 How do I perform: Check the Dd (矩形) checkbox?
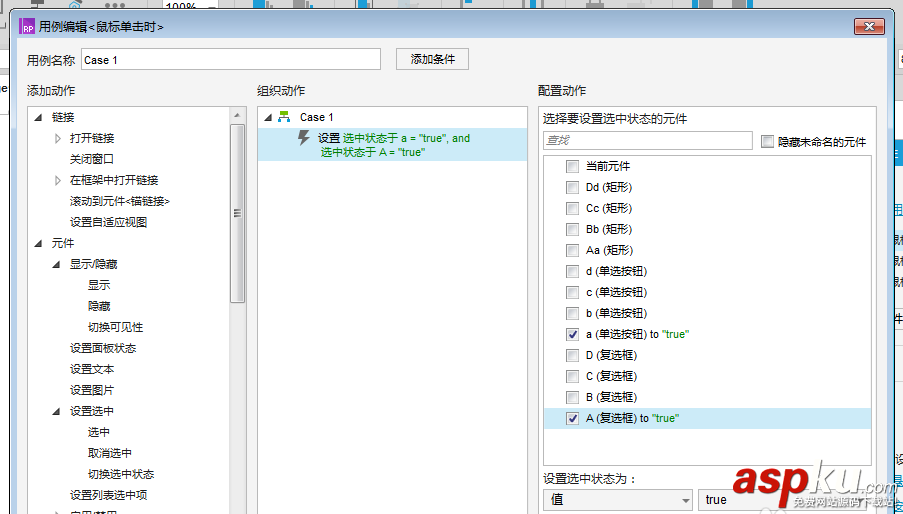[x=572, y=187]
